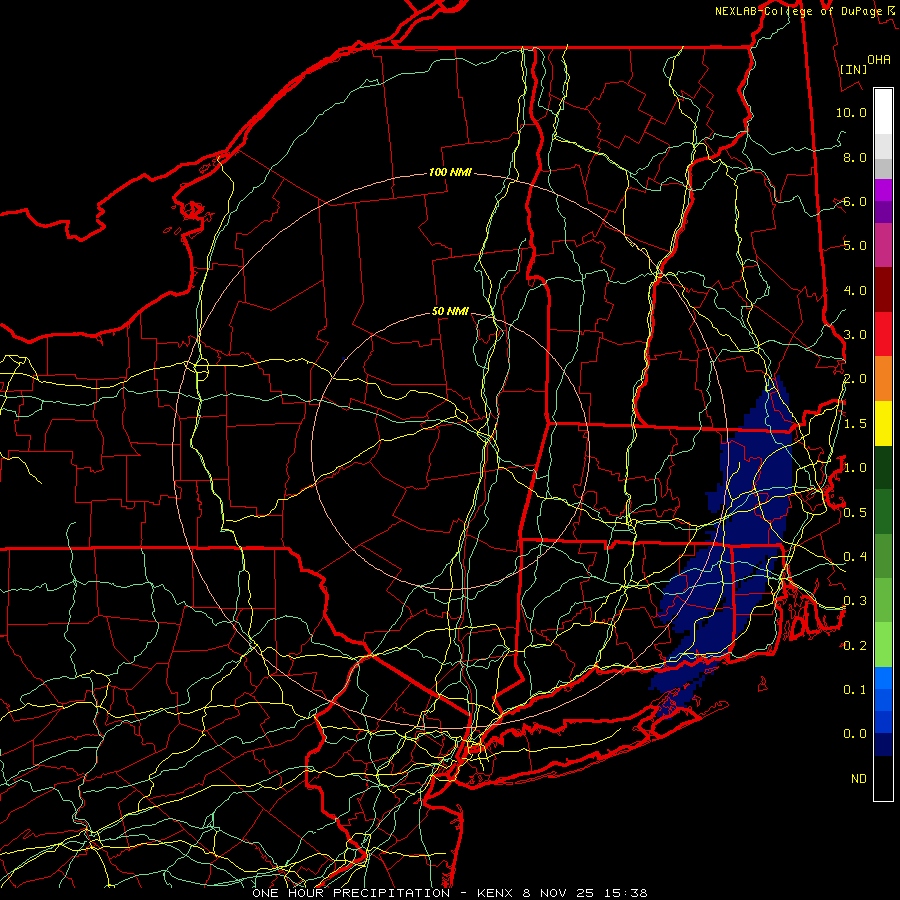Pick the bright red swatch beside 3.0
The width and height of the screenshot is (900, 900).
point(883,334)
